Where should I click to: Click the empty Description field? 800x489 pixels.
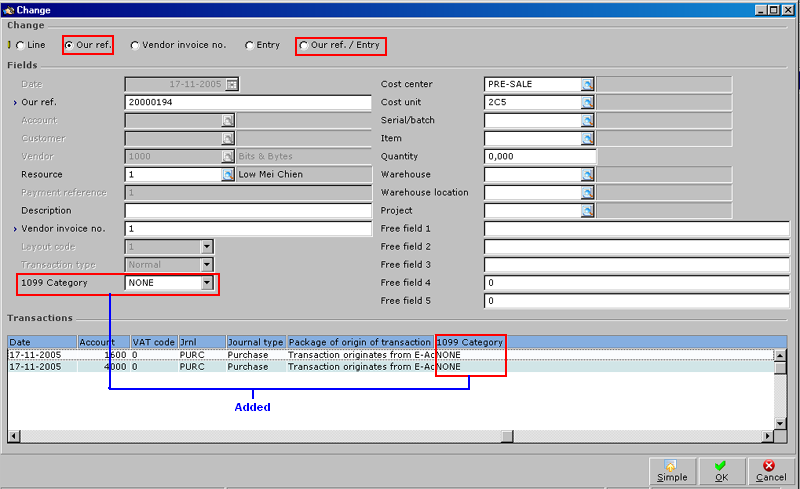point(248,210)
